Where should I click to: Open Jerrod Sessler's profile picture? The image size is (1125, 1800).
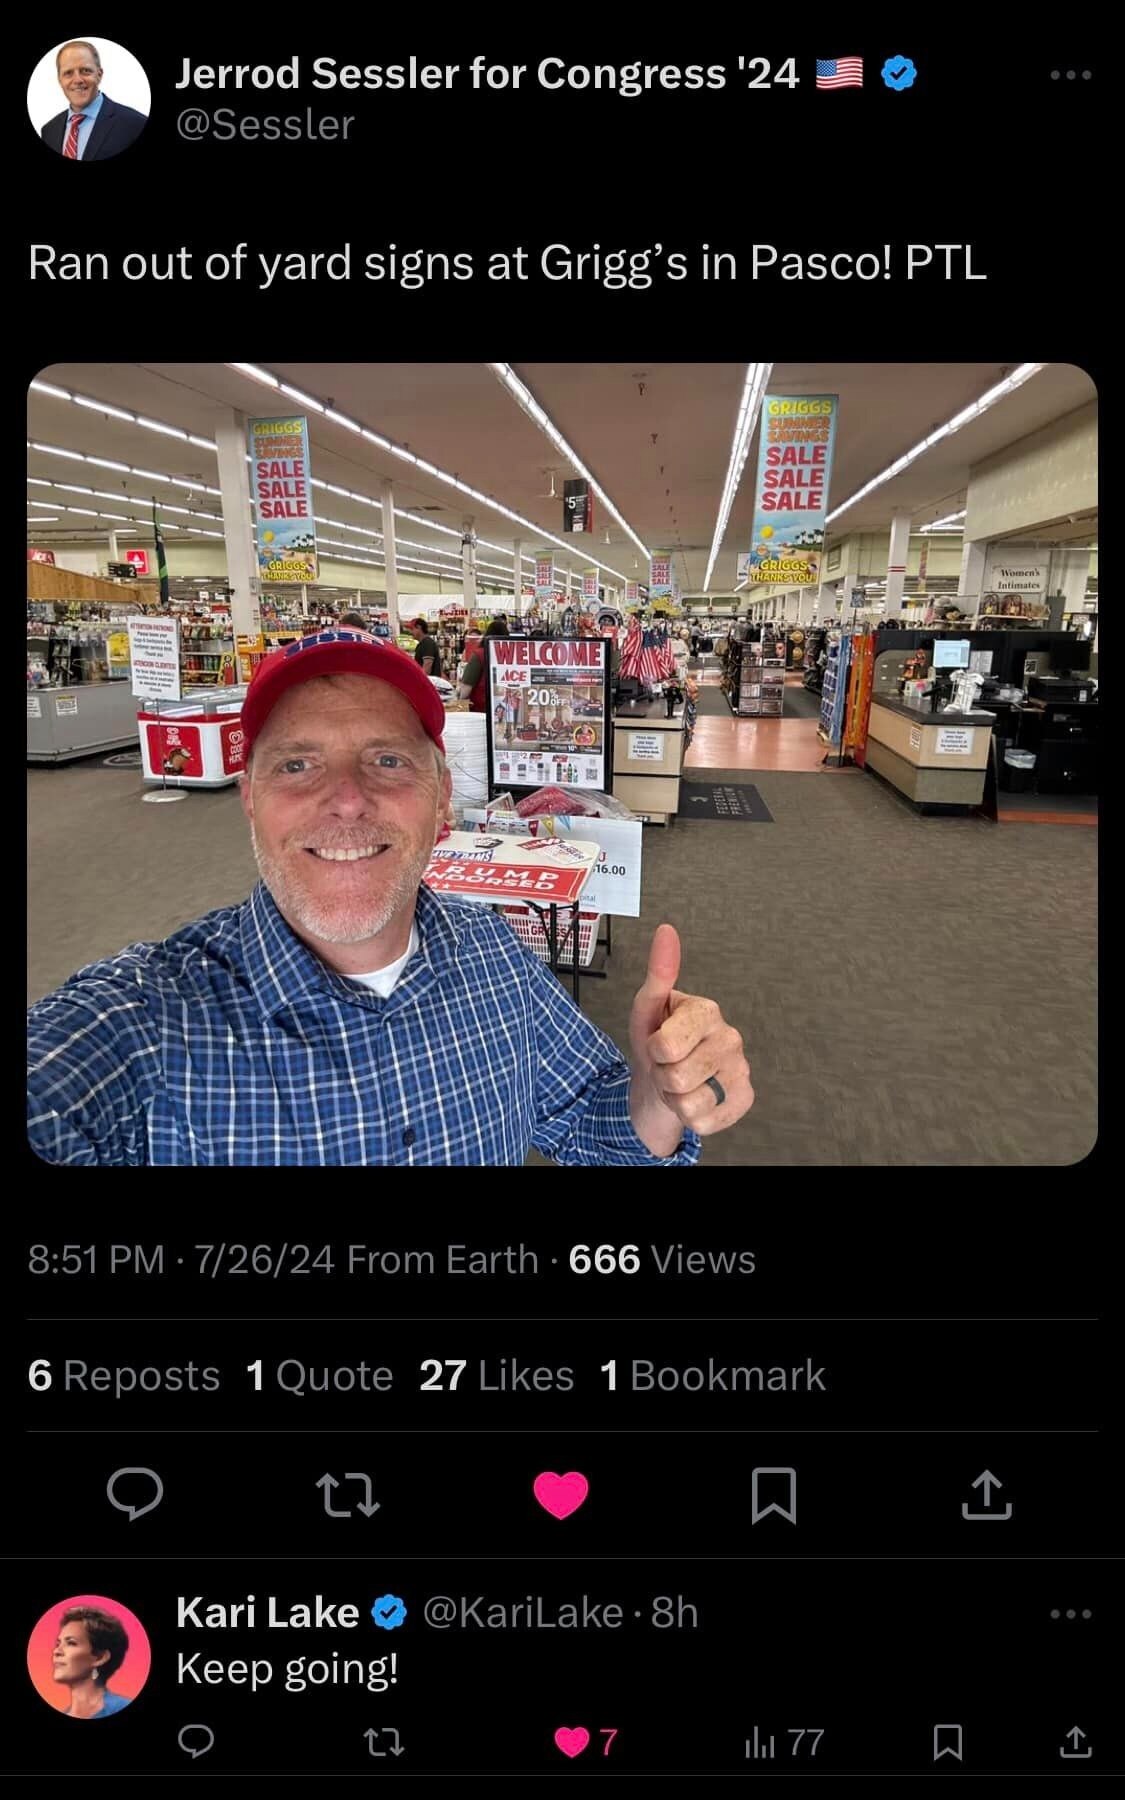pos(89,99)
